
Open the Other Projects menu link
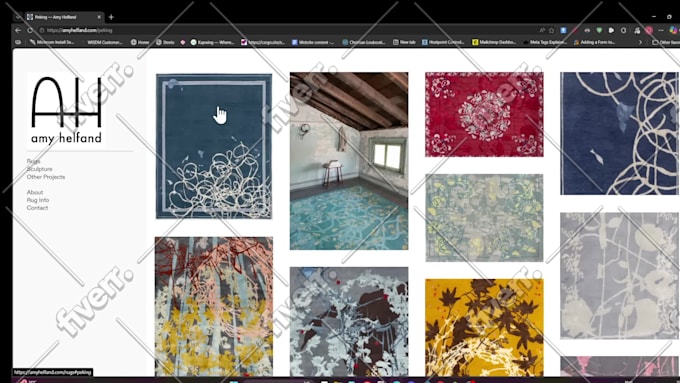pos(46,177)
